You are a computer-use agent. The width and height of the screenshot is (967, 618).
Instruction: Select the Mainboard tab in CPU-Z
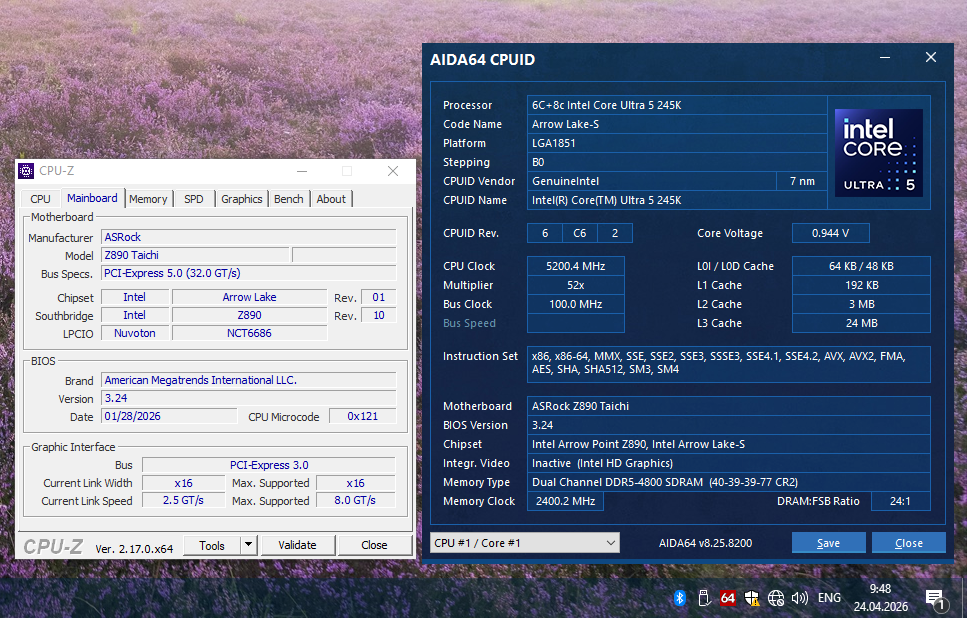92,198
